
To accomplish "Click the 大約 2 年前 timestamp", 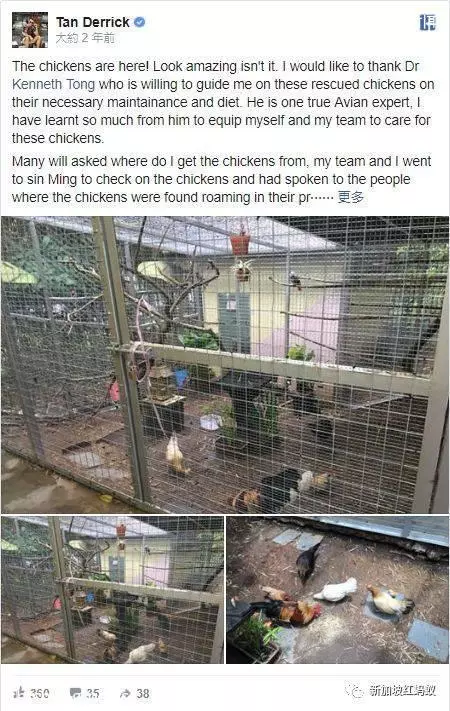I will coord(85,39).
